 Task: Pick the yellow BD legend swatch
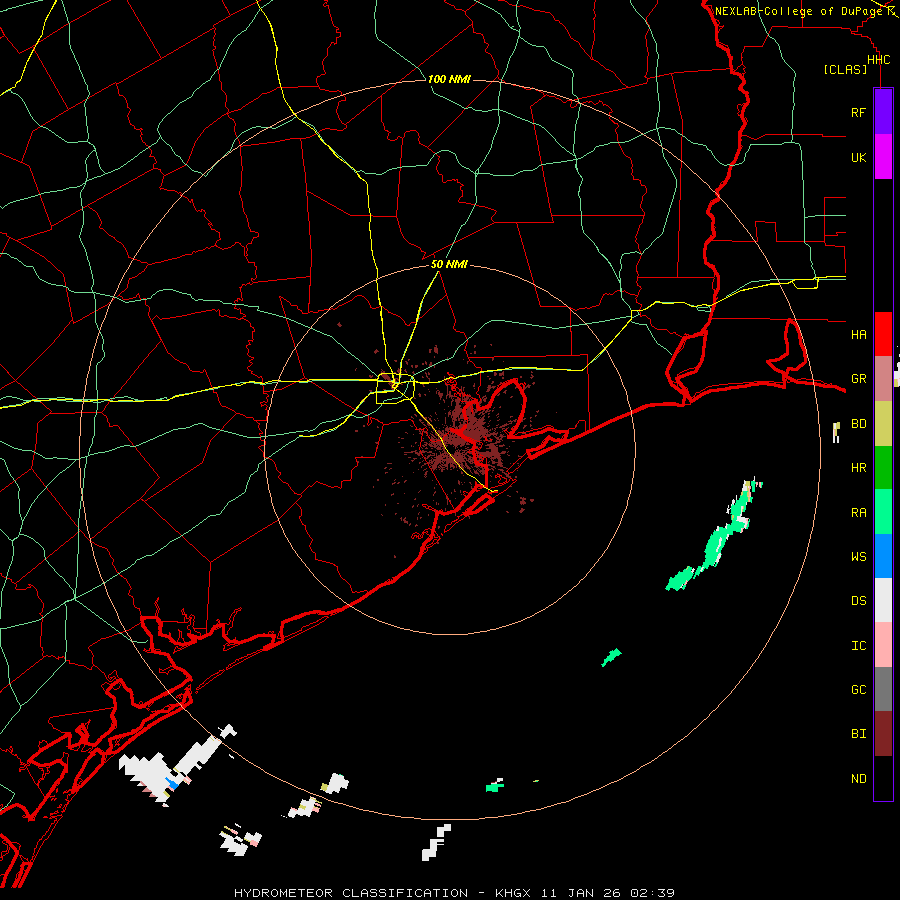coord(883,423)
